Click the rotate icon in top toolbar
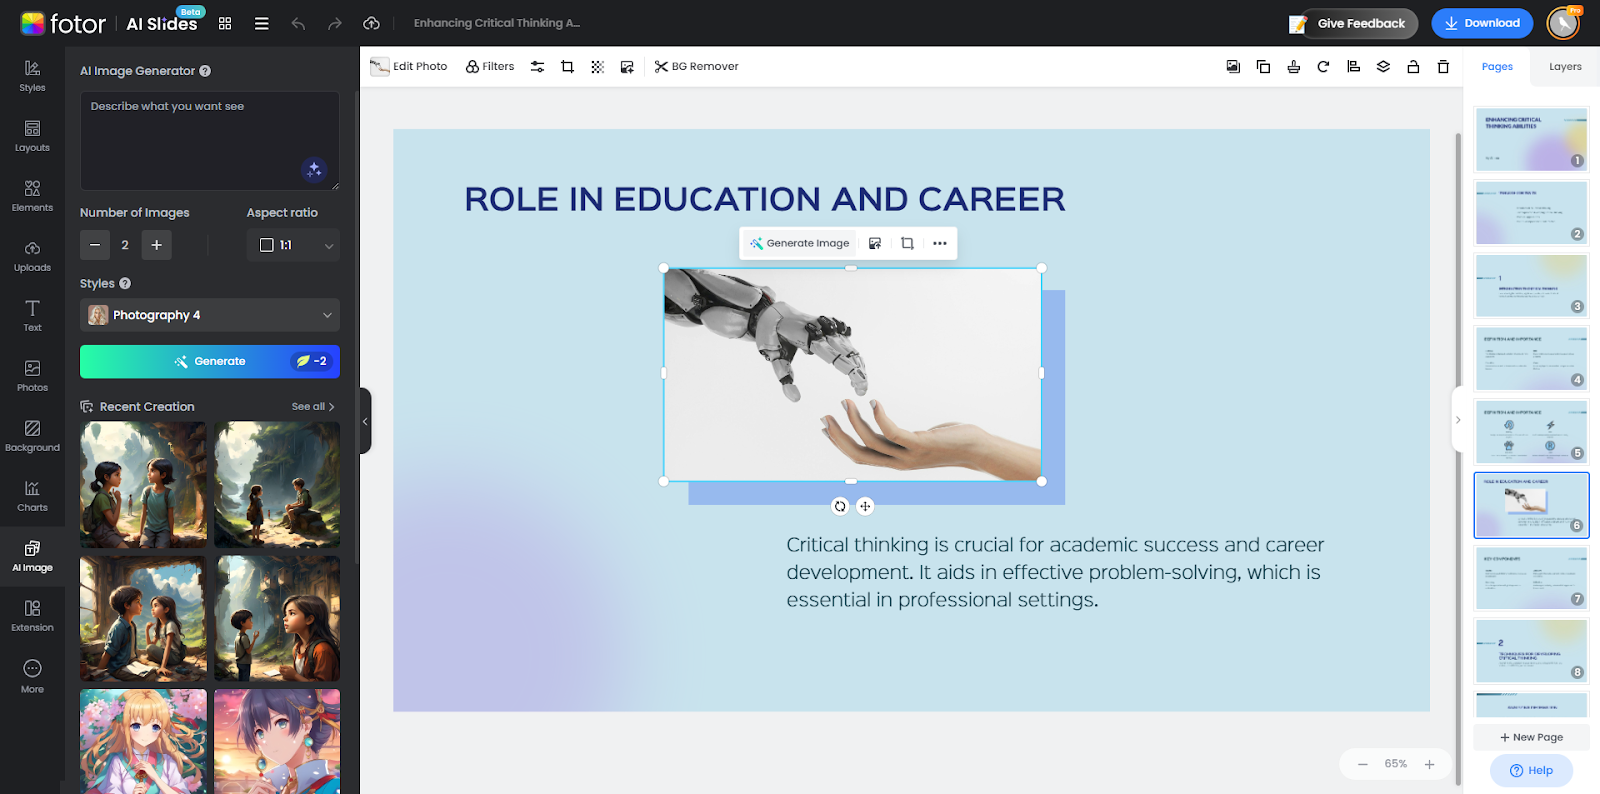Image resolution: width=1600 pixels, height=794 pixels. [x=1323, y=67]
